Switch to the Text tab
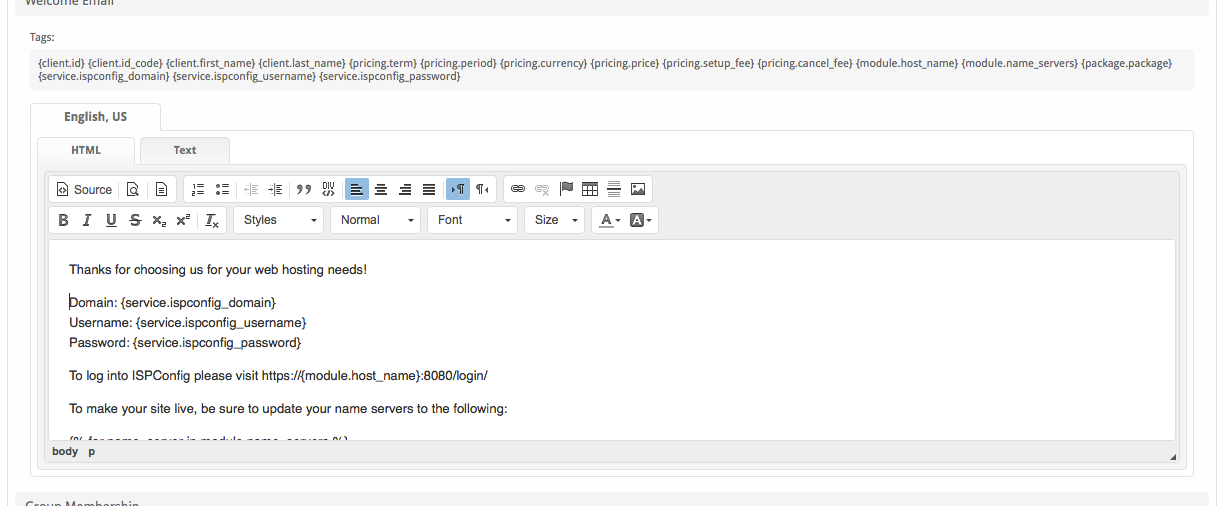 click(185, 150)
